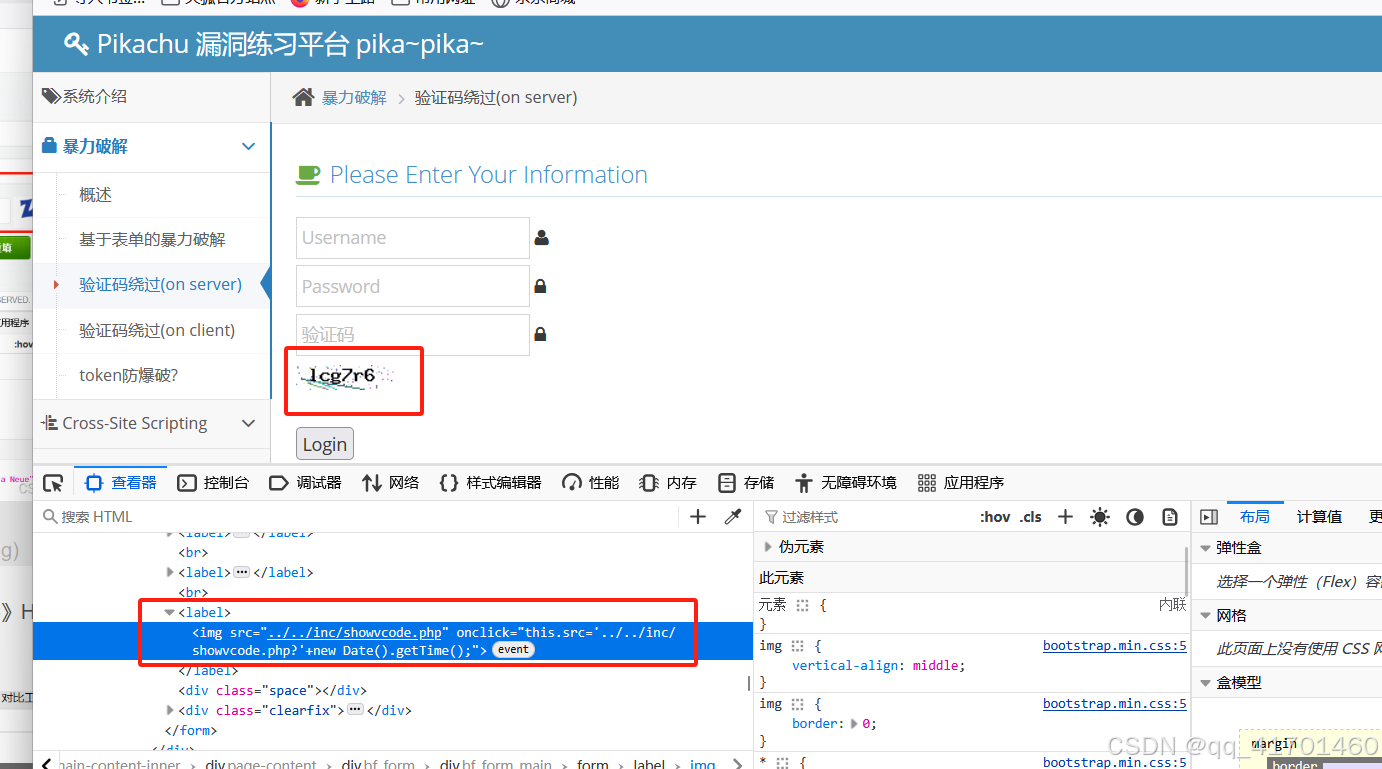Open the 概述 sidebar item
This screenshot has height=769, width=1382.
click(96, 195)
